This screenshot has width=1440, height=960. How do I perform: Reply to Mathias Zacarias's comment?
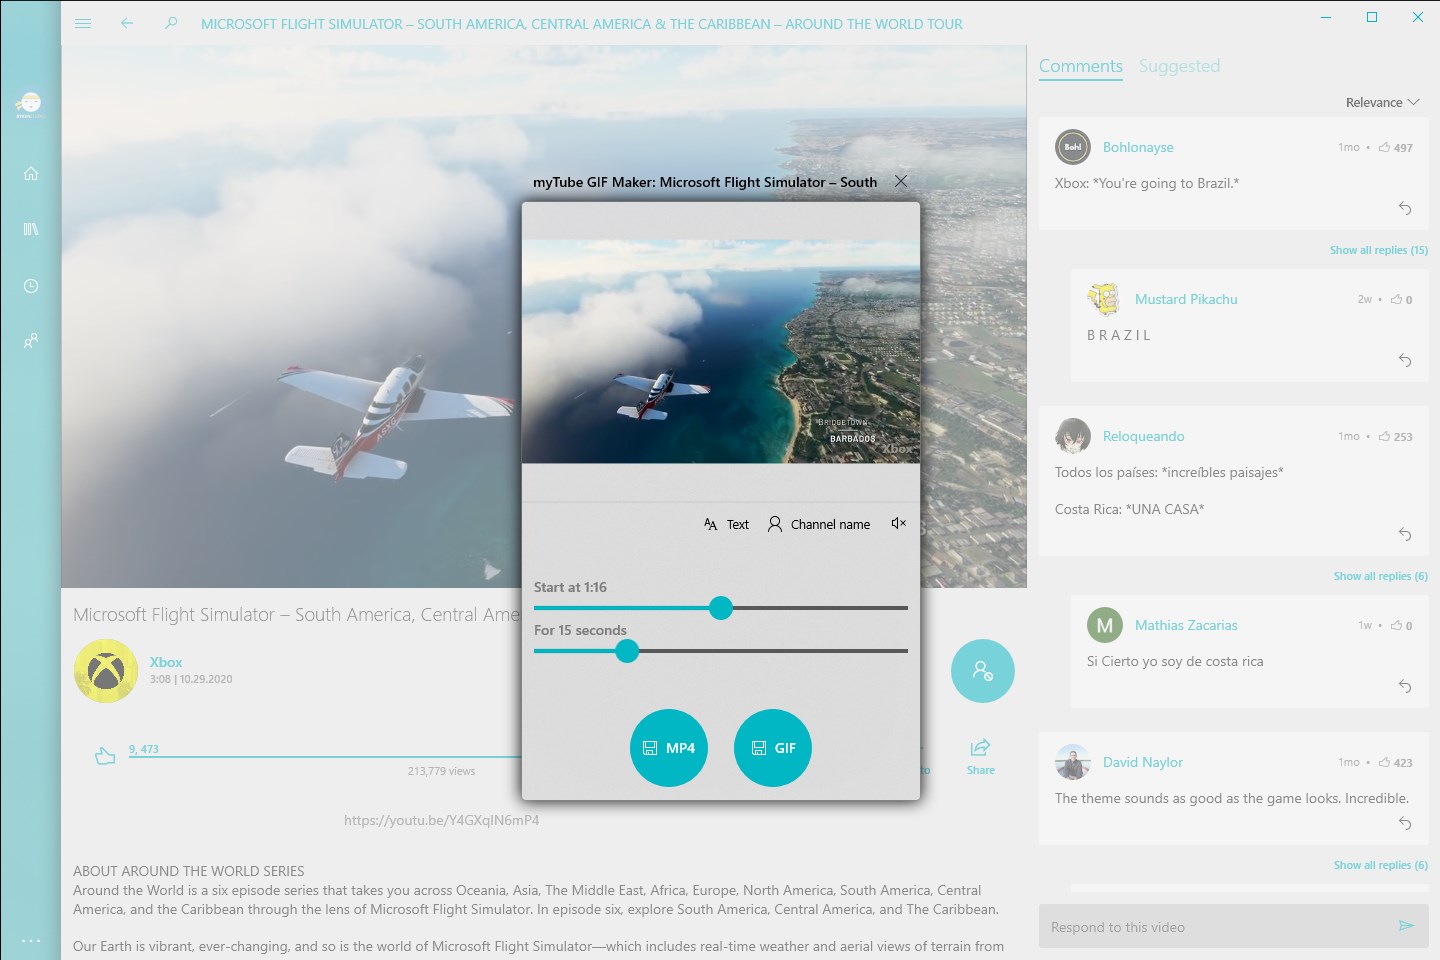click(x=1405, y=686)
